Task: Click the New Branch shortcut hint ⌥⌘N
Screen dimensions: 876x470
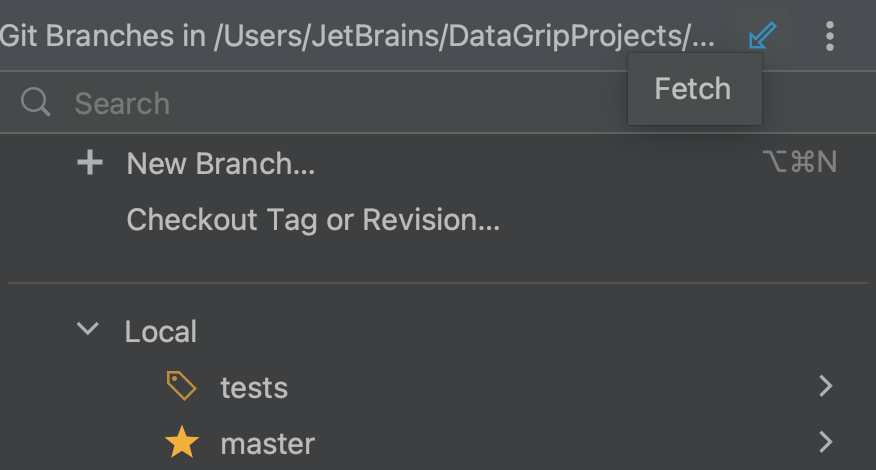Action: point(800,162)
